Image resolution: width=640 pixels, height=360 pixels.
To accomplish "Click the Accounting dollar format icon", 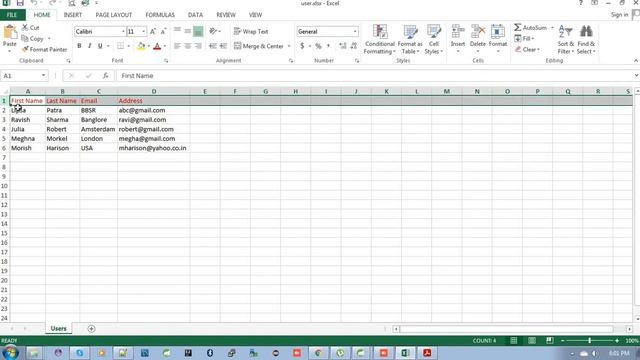I will pos(302,46).
